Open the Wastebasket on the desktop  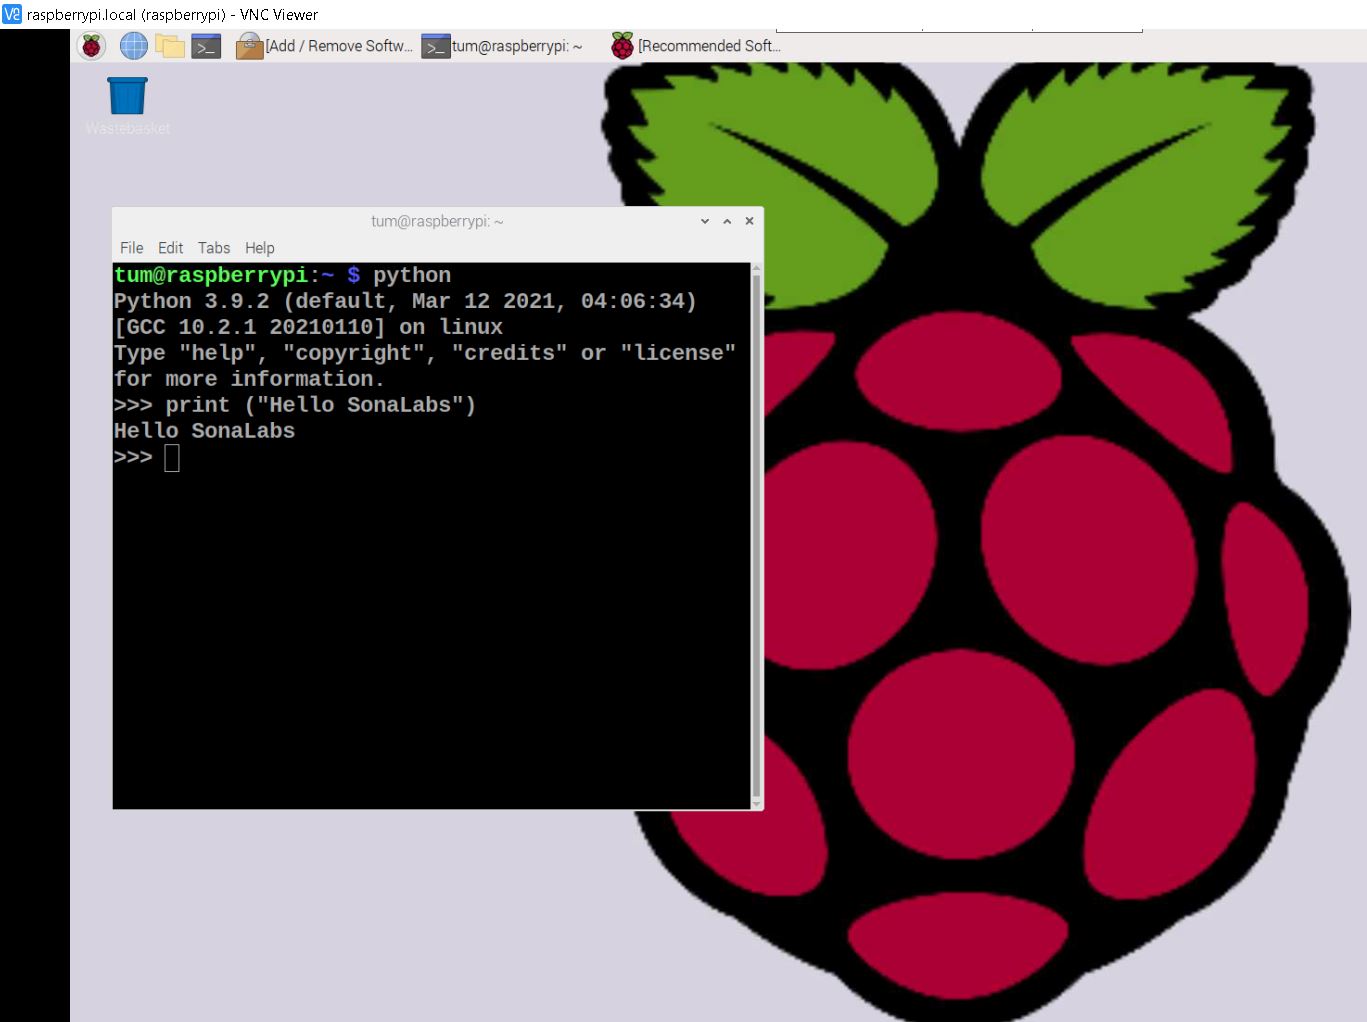click(x=127, y=97)
